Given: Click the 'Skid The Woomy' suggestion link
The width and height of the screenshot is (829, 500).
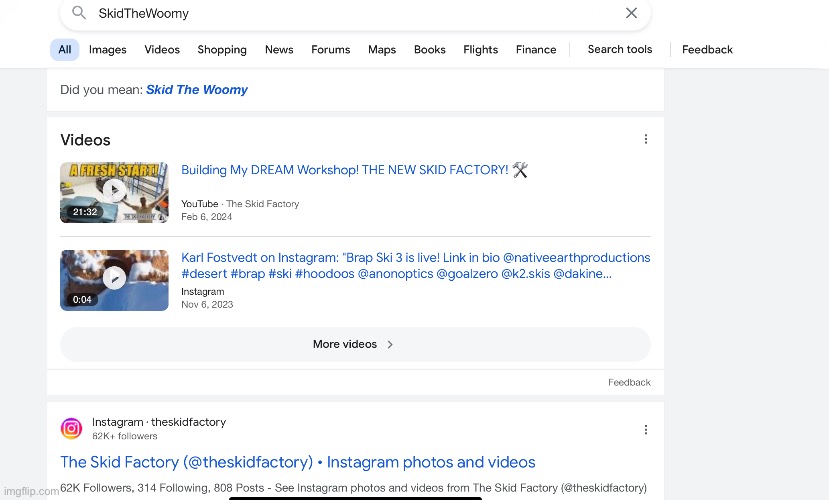Looking at the screenshot, I should click(197, 89).
